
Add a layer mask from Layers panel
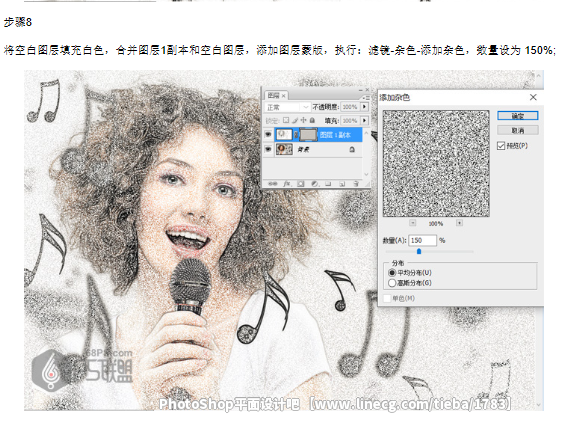tap(300, 184)
